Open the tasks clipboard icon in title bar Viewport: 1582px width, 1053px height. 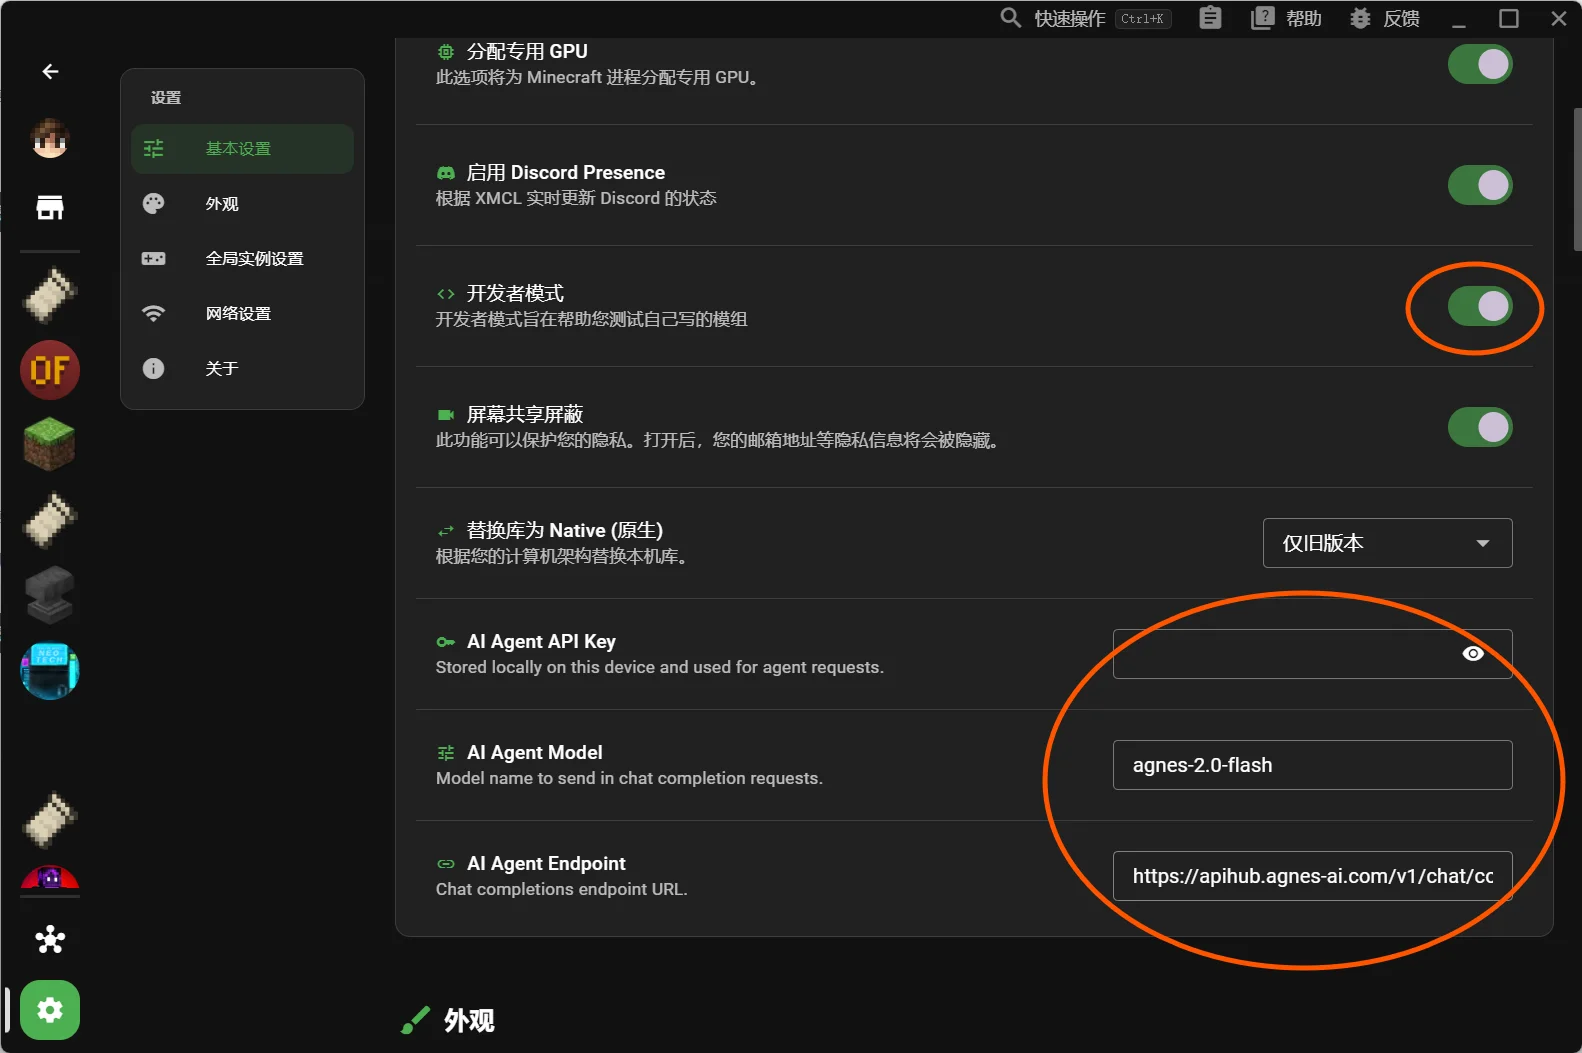click(x=1210, y=18)
